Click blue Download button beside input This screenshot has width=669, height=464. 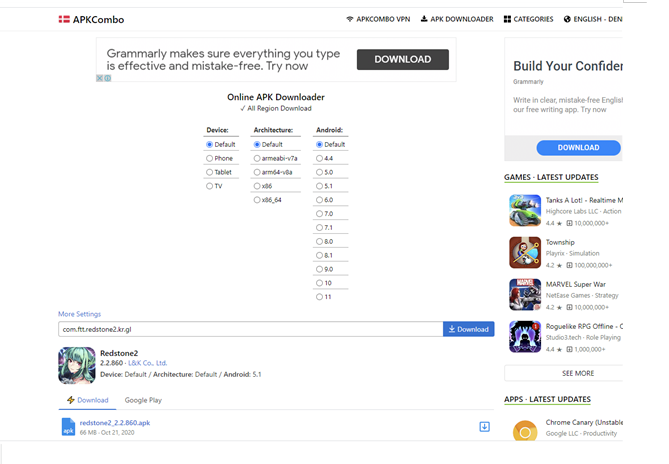468,329
